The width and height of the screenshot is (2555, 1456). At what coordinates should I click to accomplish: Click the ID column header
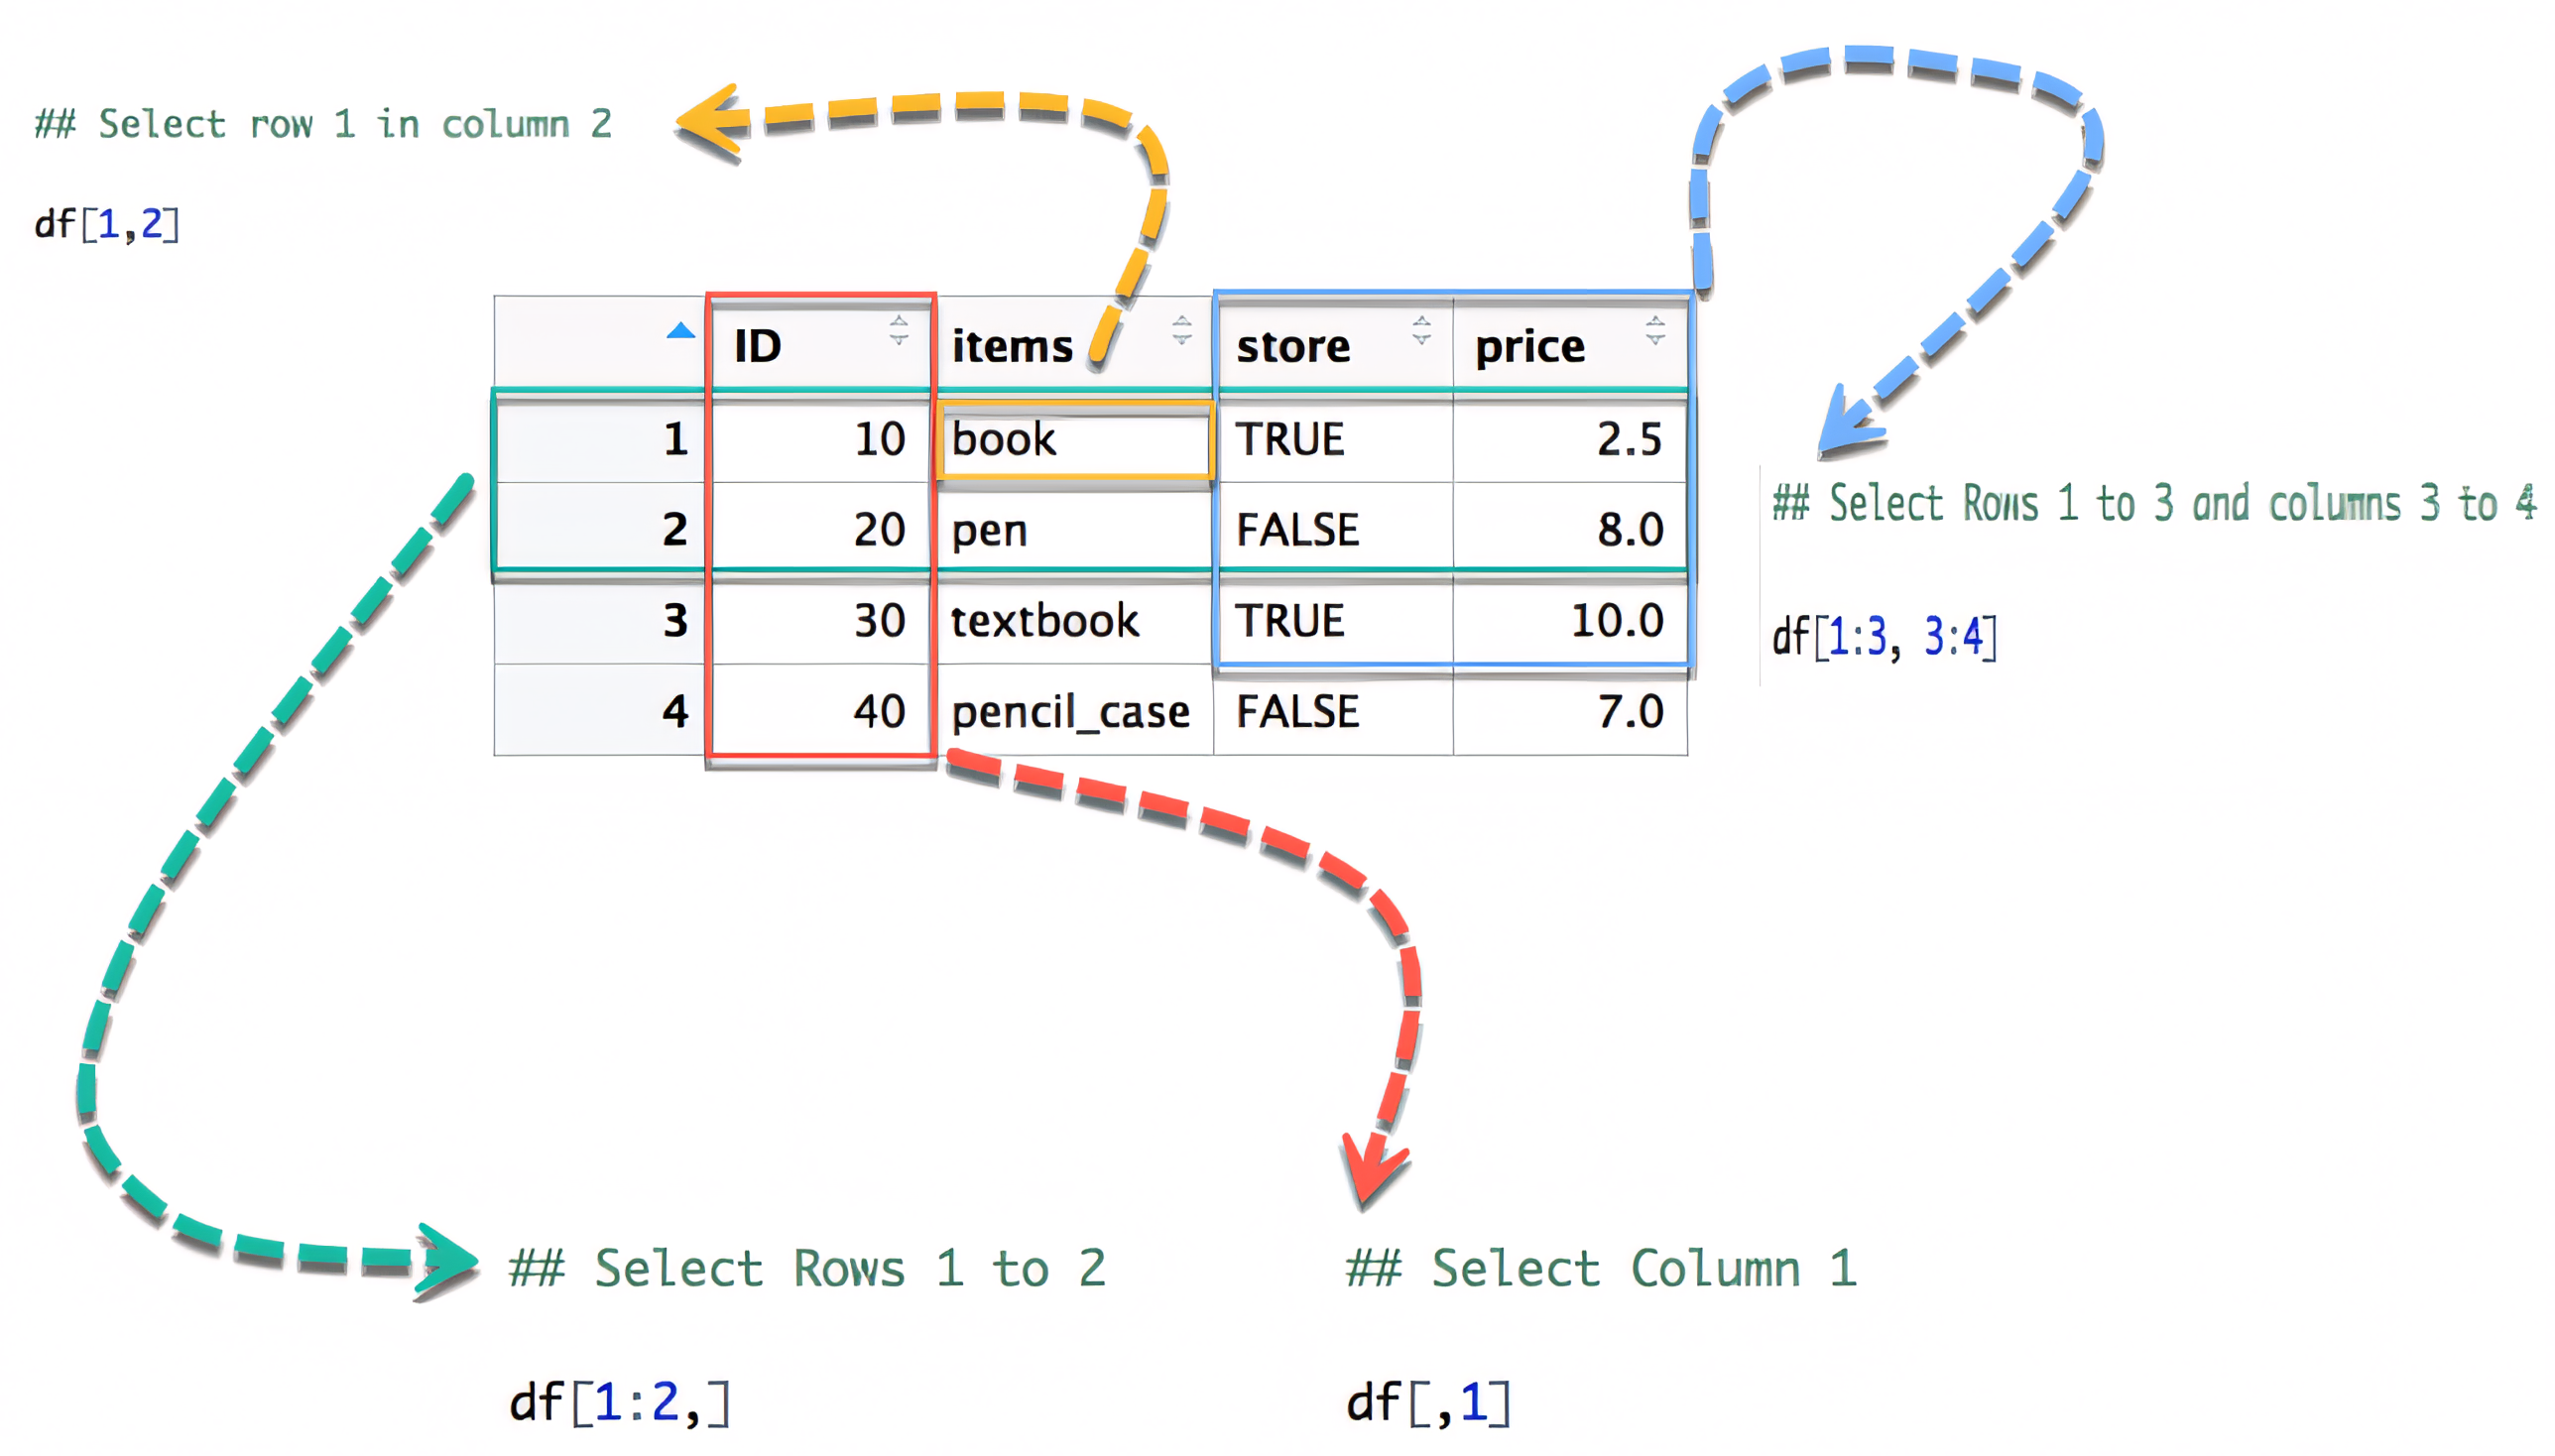coord(758,347)
